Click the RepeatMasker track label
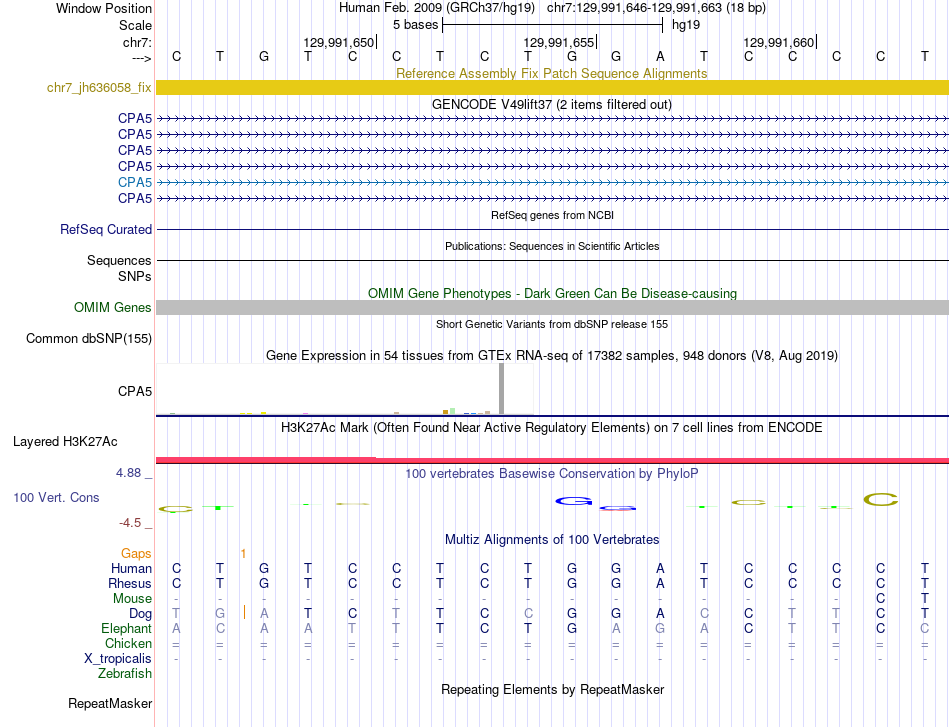Image resolution: width=950 pixels, height=727 pixels. tap(110, 704)
